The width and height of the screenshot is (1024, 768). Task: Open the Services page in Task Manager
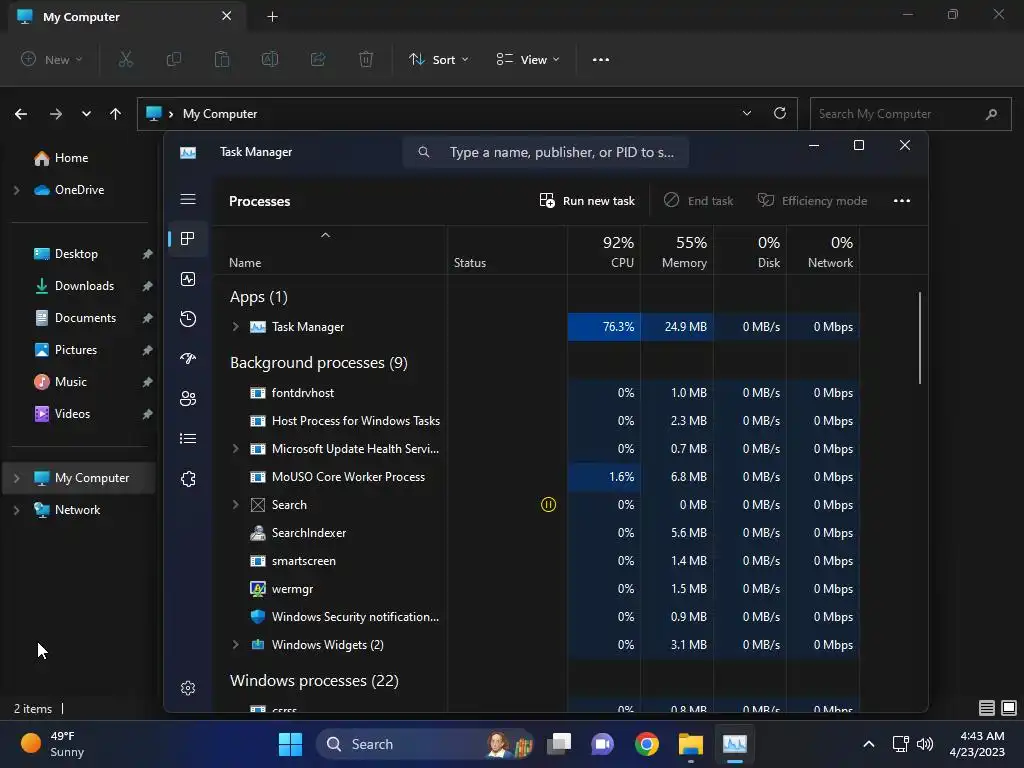pos(188,479)
